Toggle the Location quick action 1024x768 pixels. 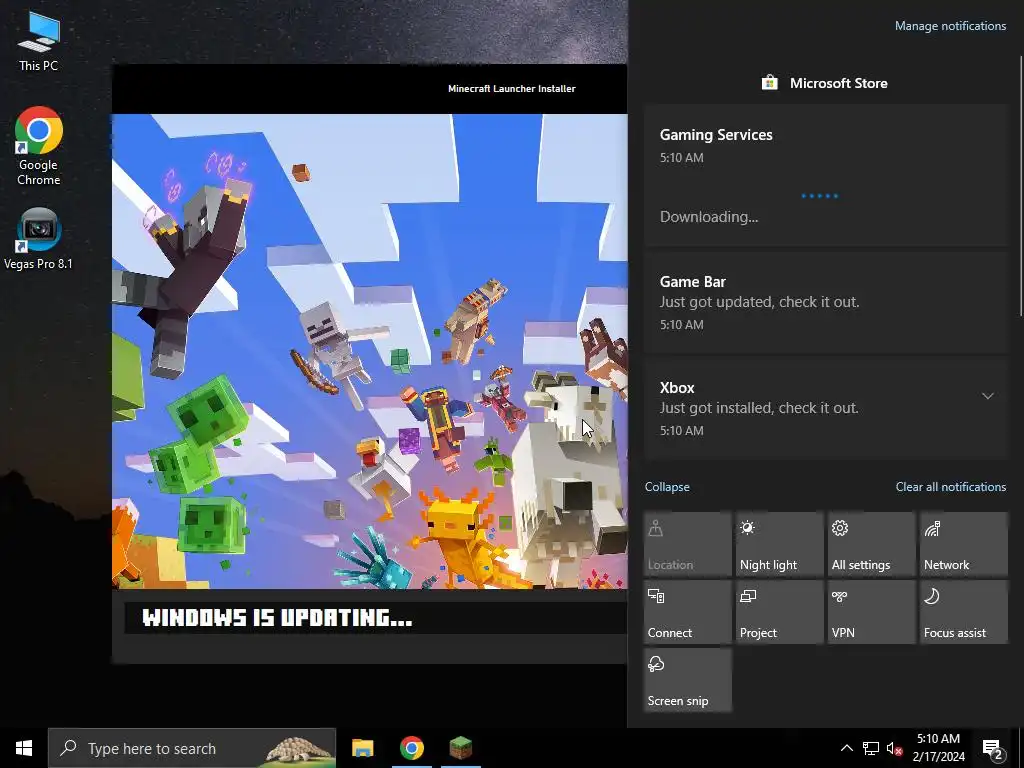click(x=688, y=544)
